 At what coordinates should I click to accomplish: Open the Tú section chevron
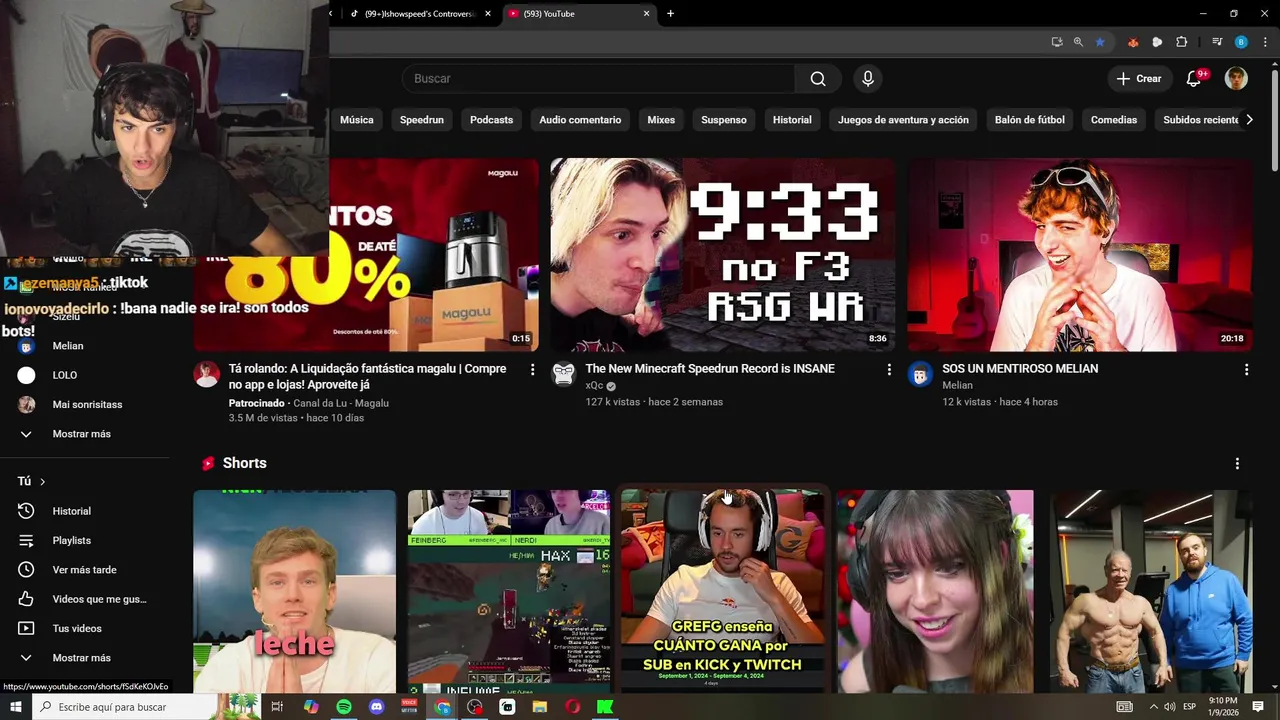pyautogui.click(x=42, y=482)
